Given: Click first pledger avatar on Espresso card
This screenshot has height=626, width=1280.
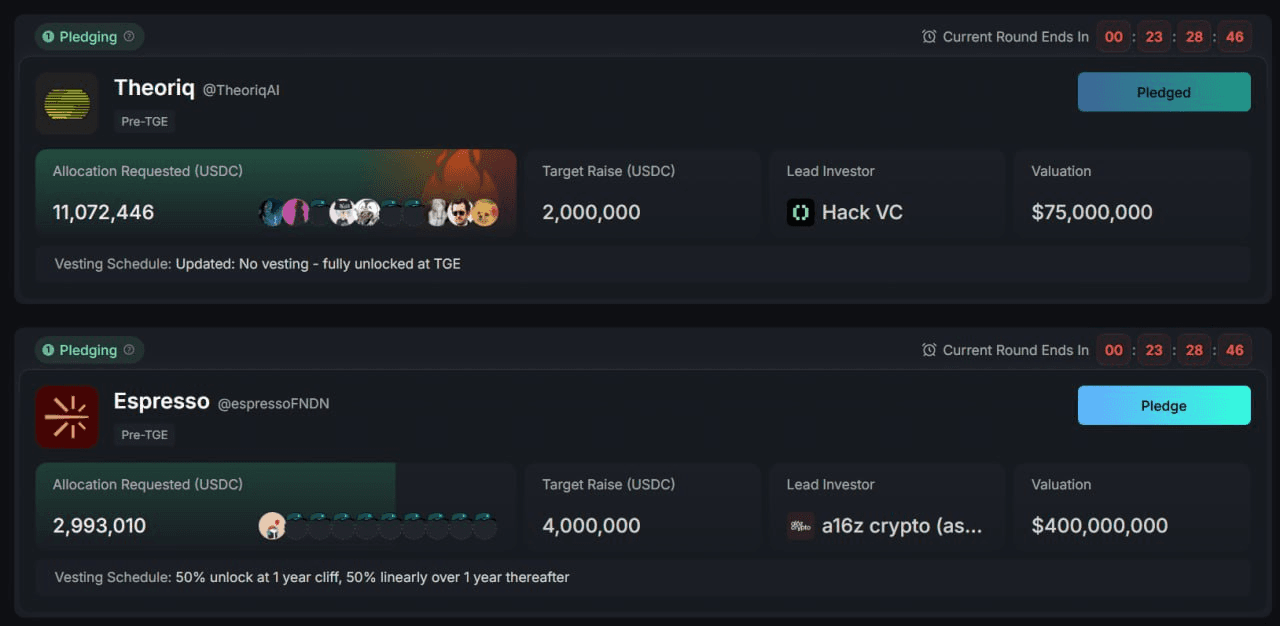Looking at the screenshot, I should pos(272,526).
